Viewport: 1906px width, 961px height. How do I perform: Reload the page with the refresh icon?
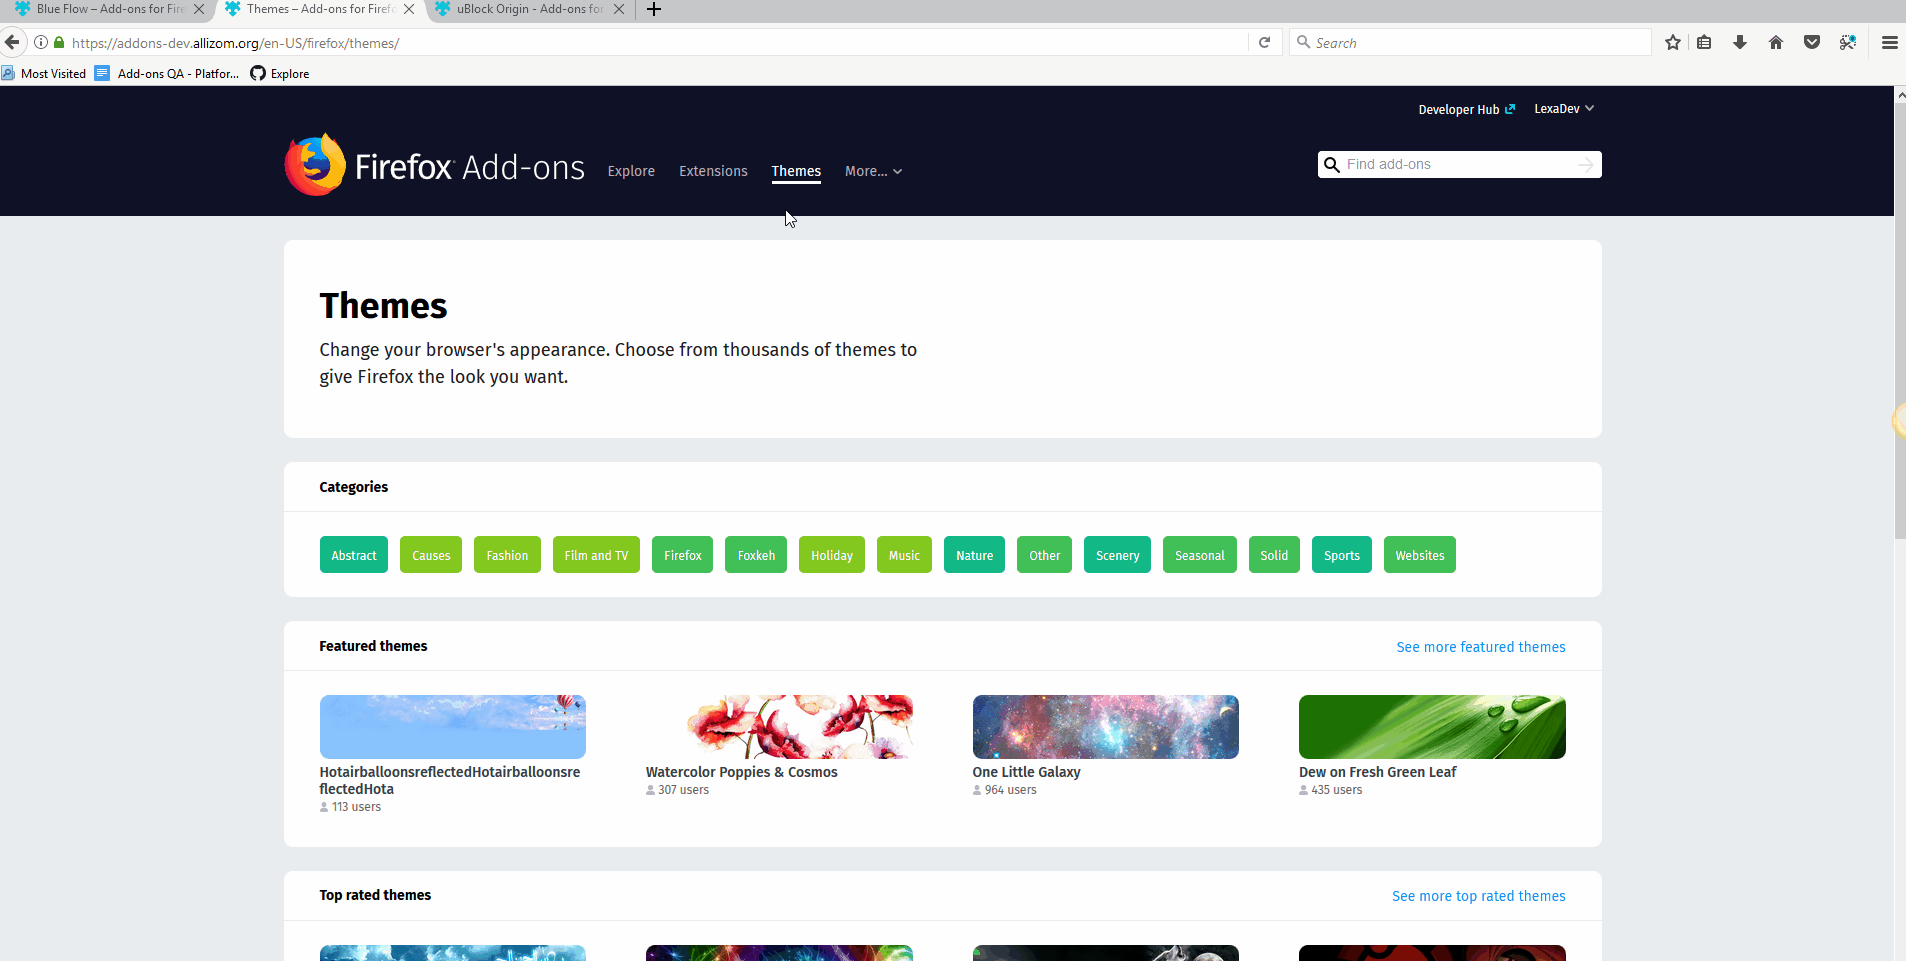coord(1265,42)
